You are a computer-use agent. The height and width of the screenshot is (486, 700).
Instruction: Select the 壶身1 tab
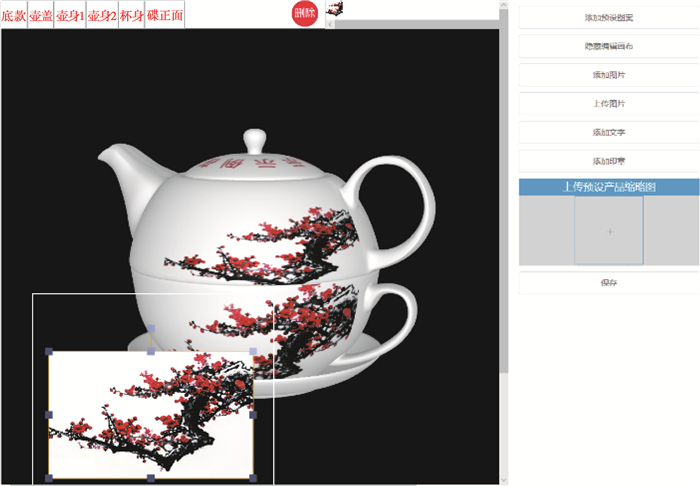pos(70,15)
